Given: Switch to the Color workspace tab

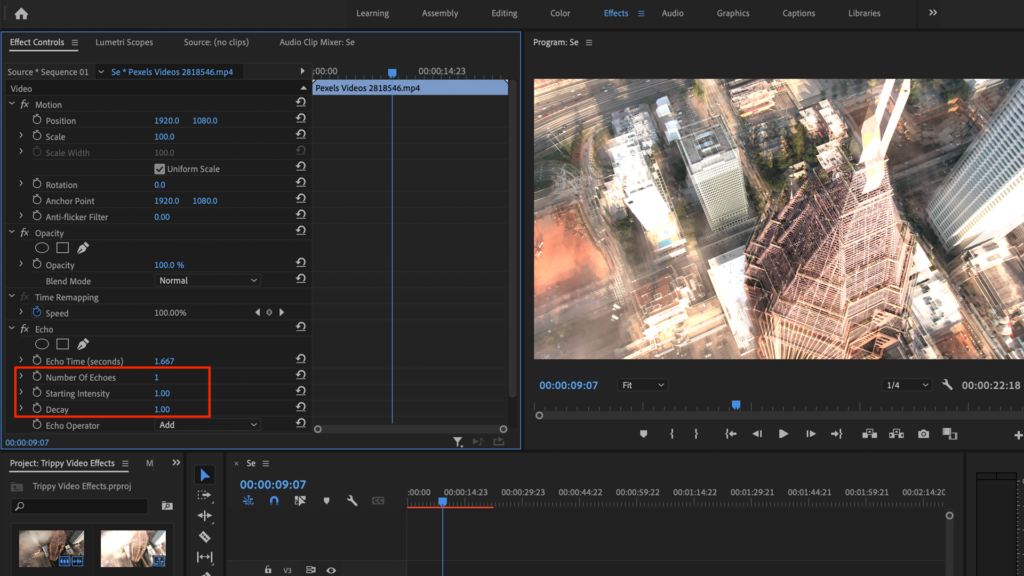Looking at the screenshot, I should point(560,13).
